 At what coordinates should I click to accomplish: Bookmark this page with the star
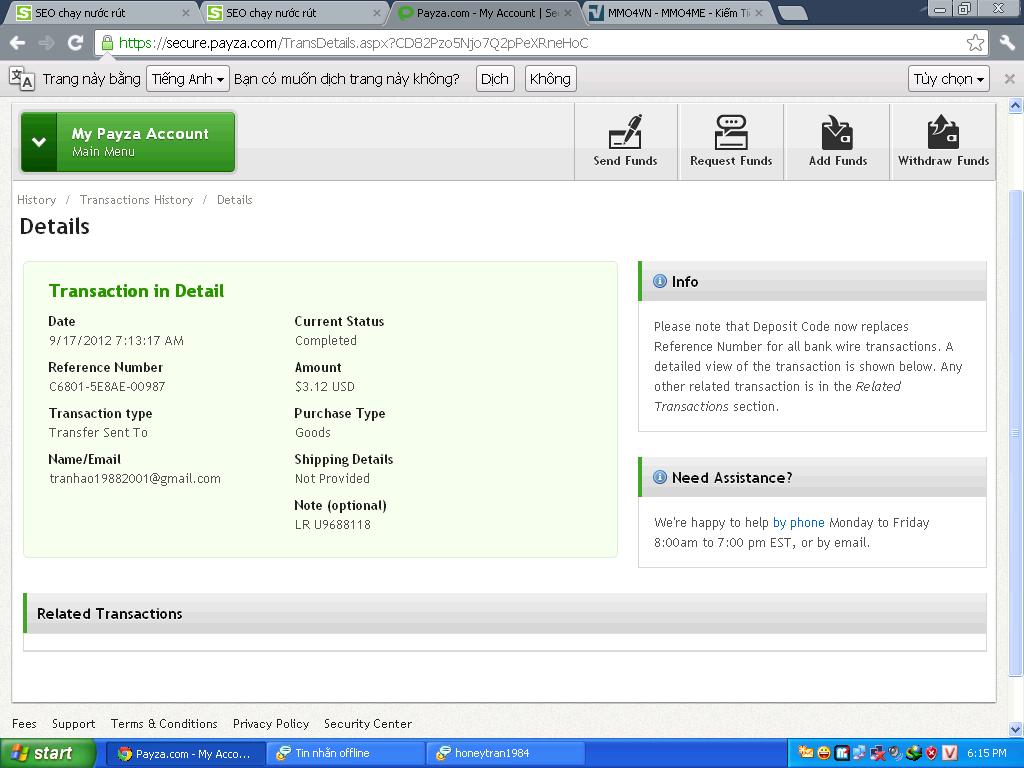tap(975, 43)
